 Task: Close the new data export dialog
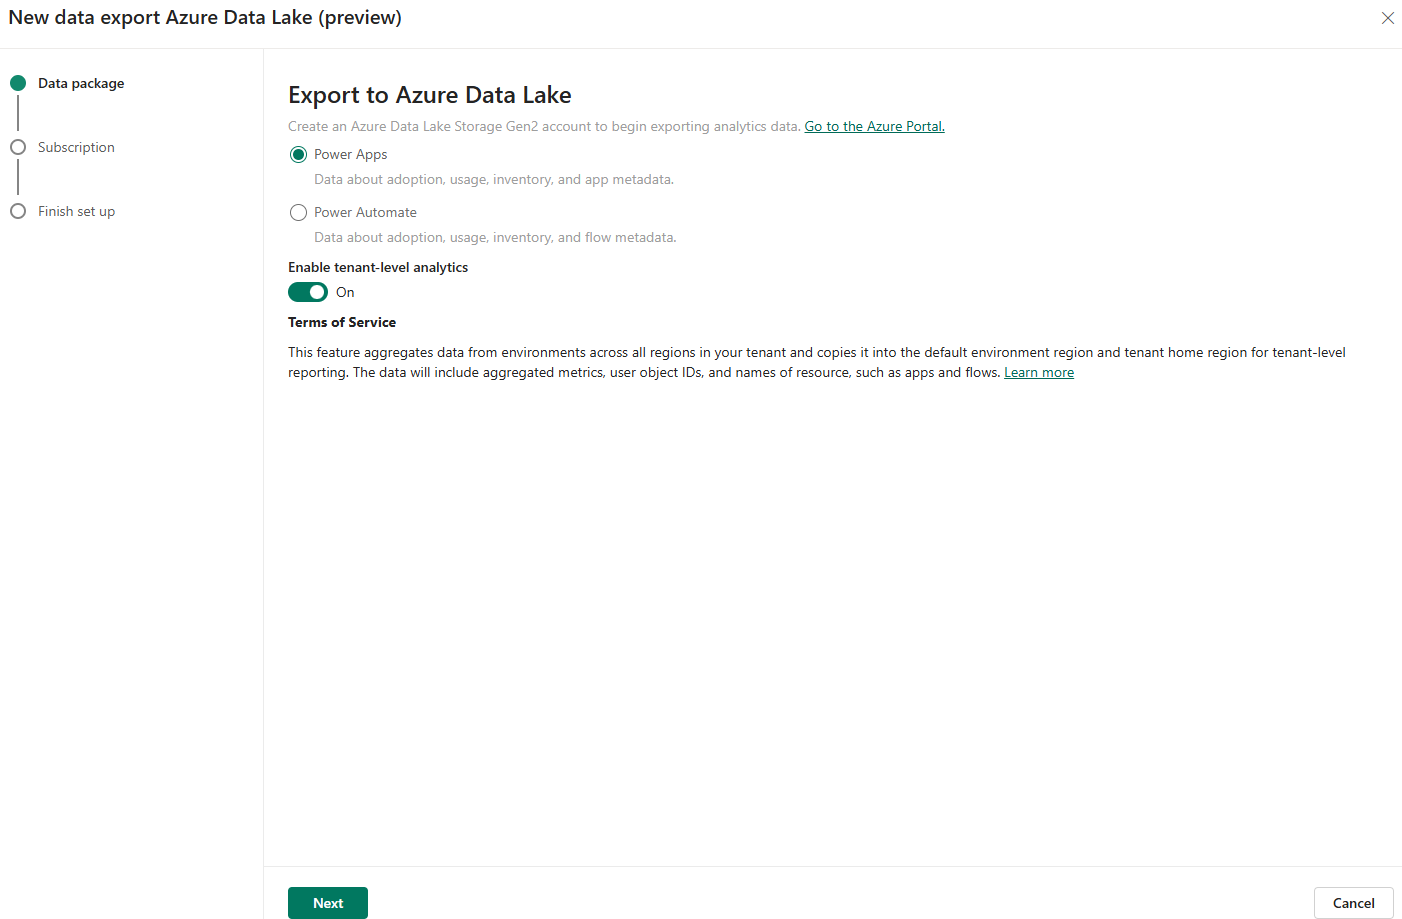pos(1387,18)
